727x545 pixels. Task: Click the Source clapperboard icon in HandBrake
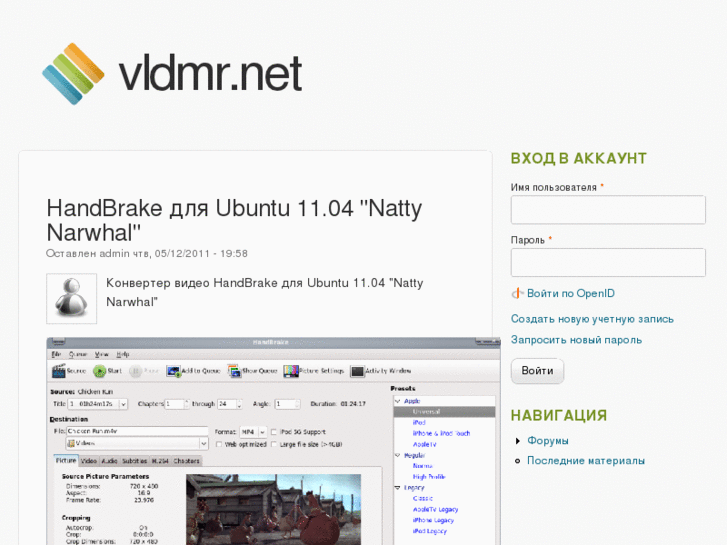pyautogui.click(x=58, y=371)
